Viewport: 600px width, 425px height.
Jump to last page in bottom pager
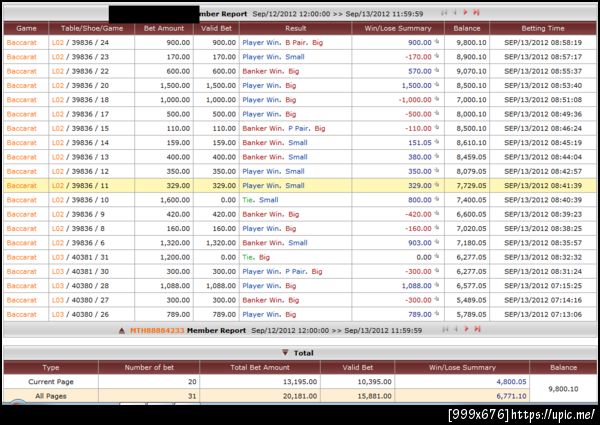tap(477, 329)
